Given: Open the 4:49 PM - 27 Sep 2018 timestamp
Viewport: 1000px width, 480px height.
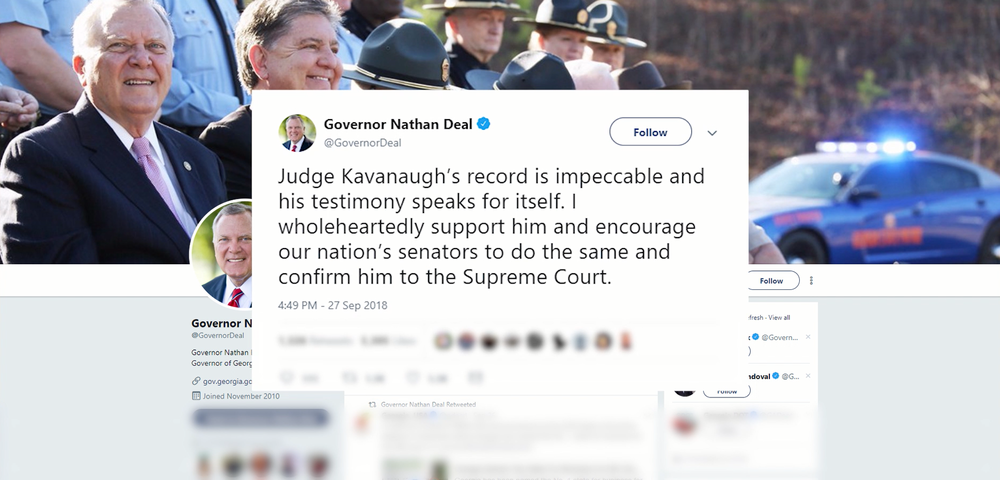Looking at the screenshot, I should coord(332,305).
